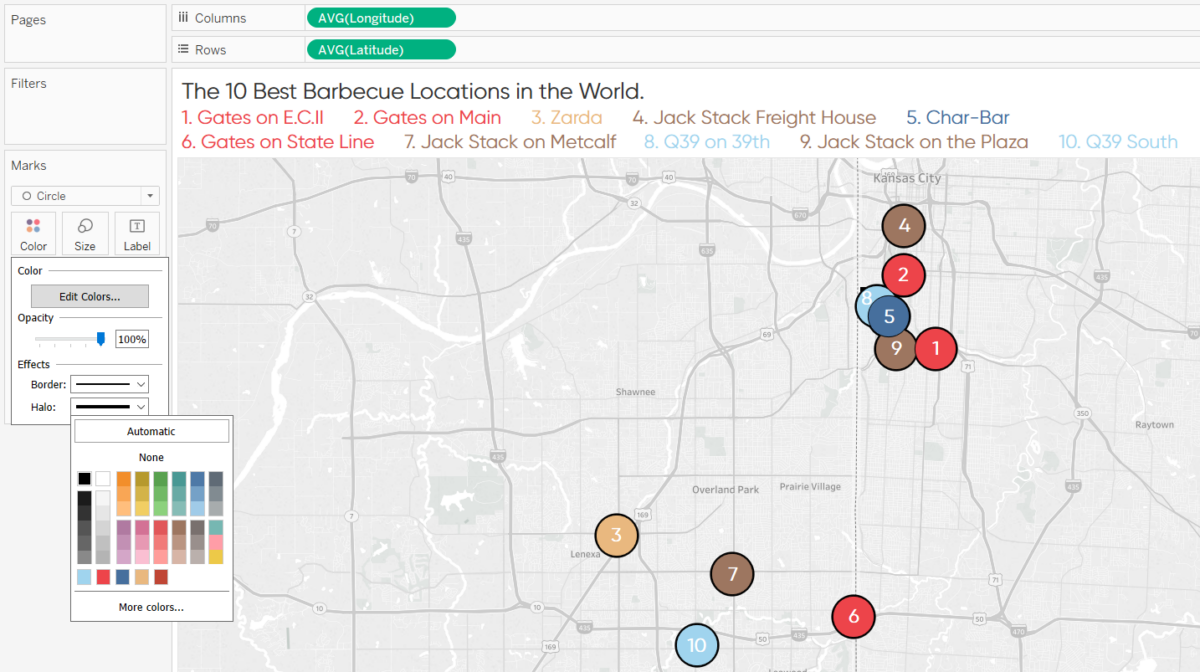The height and width of the screenshot is (672, 1200).
Task: Select the red swatch in the color palette
Action: 103,577
